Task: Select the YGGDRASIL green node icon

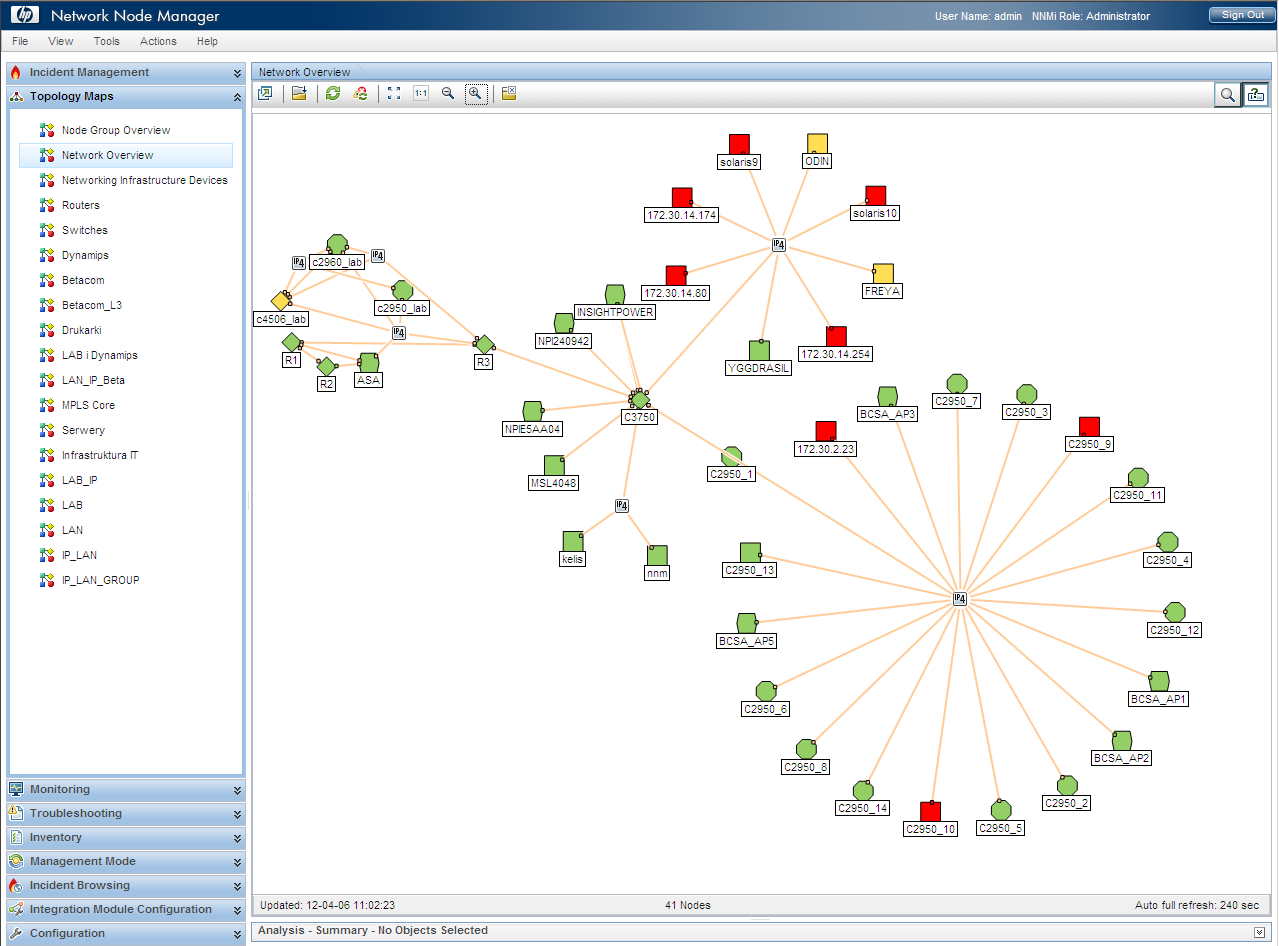Action: tap(759, 350)
